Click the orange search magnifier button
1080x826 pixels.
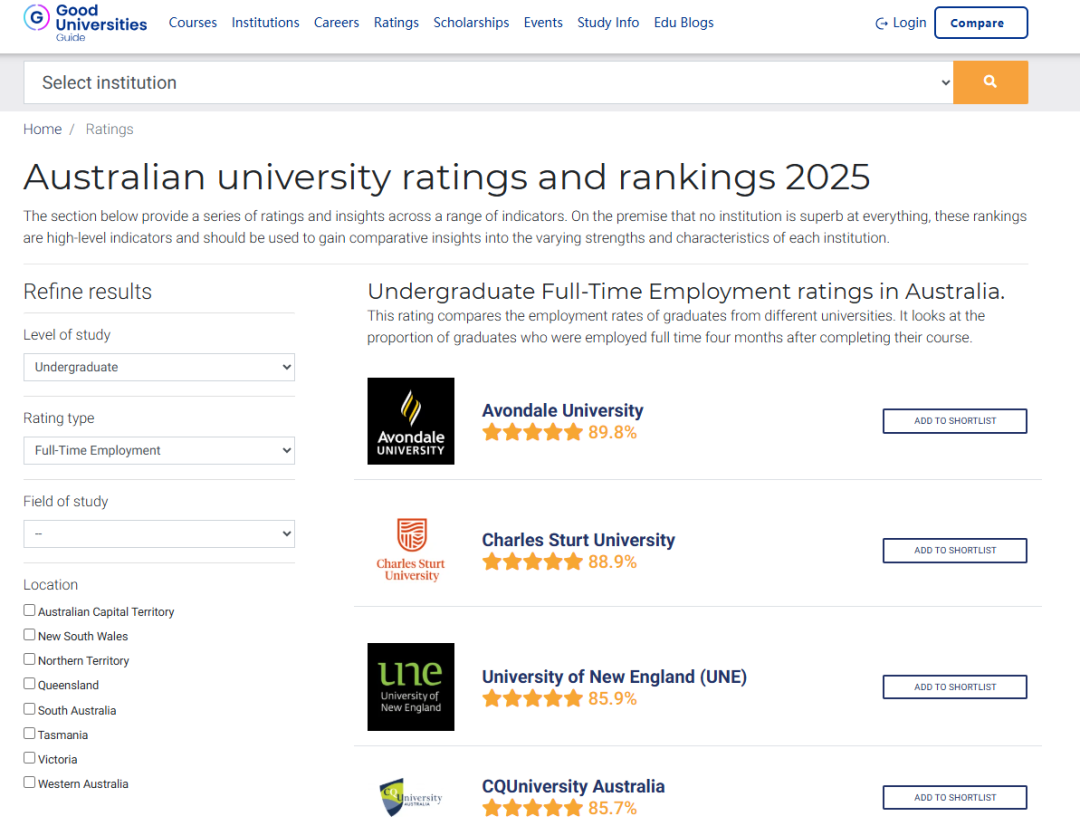click(x=990, y=82)
